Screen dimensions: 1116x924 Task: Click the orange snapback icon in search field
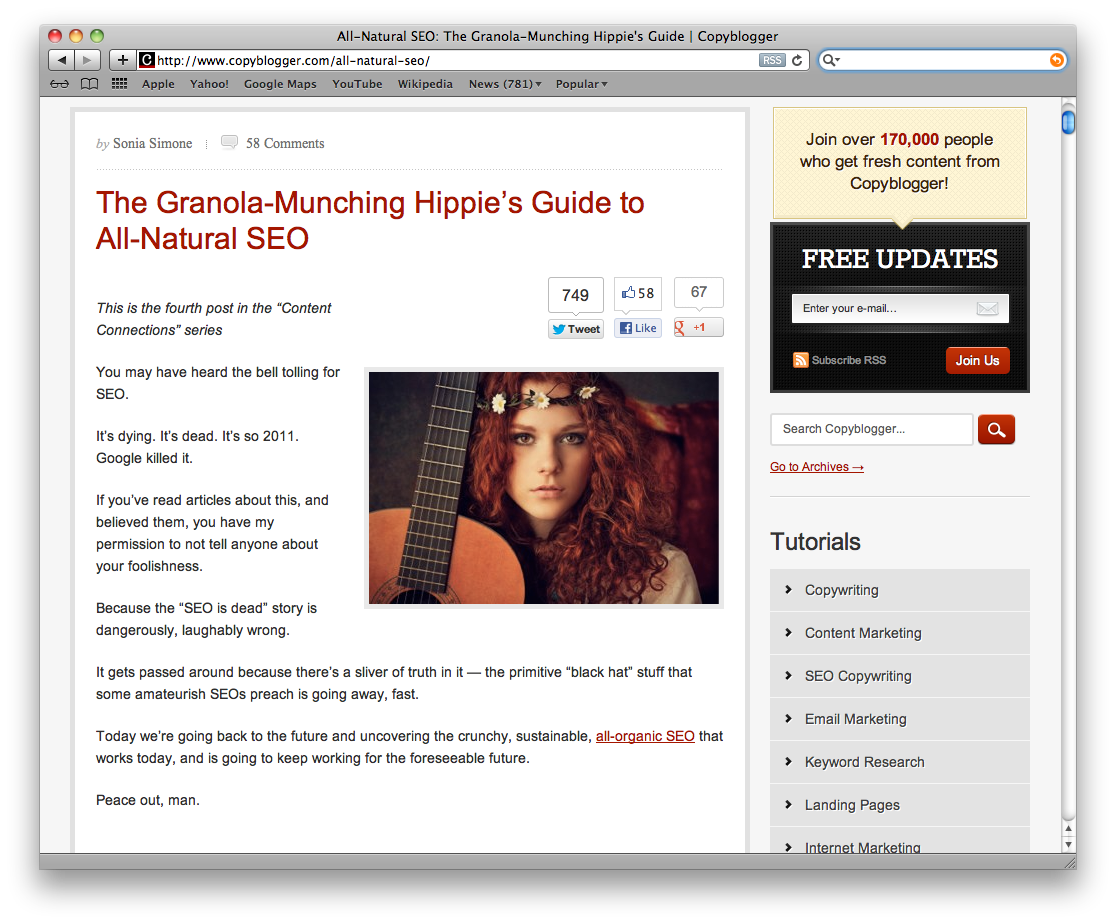[x=1057, y=61]
